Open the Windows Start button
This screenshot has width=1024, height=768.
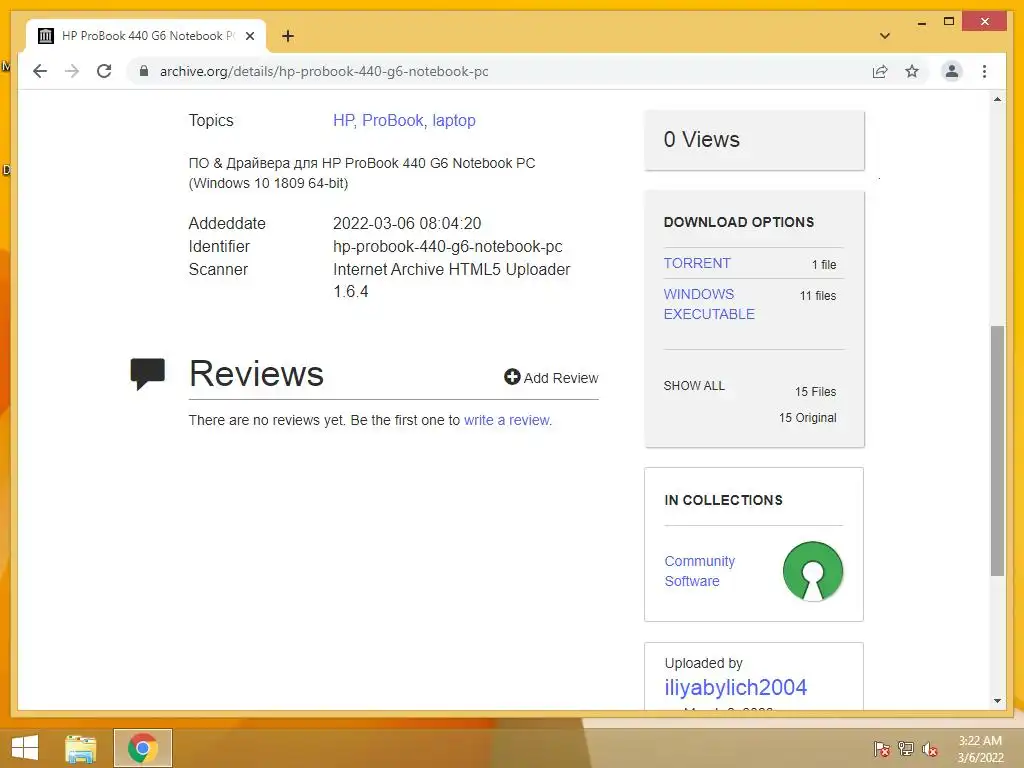pos(25,748)
